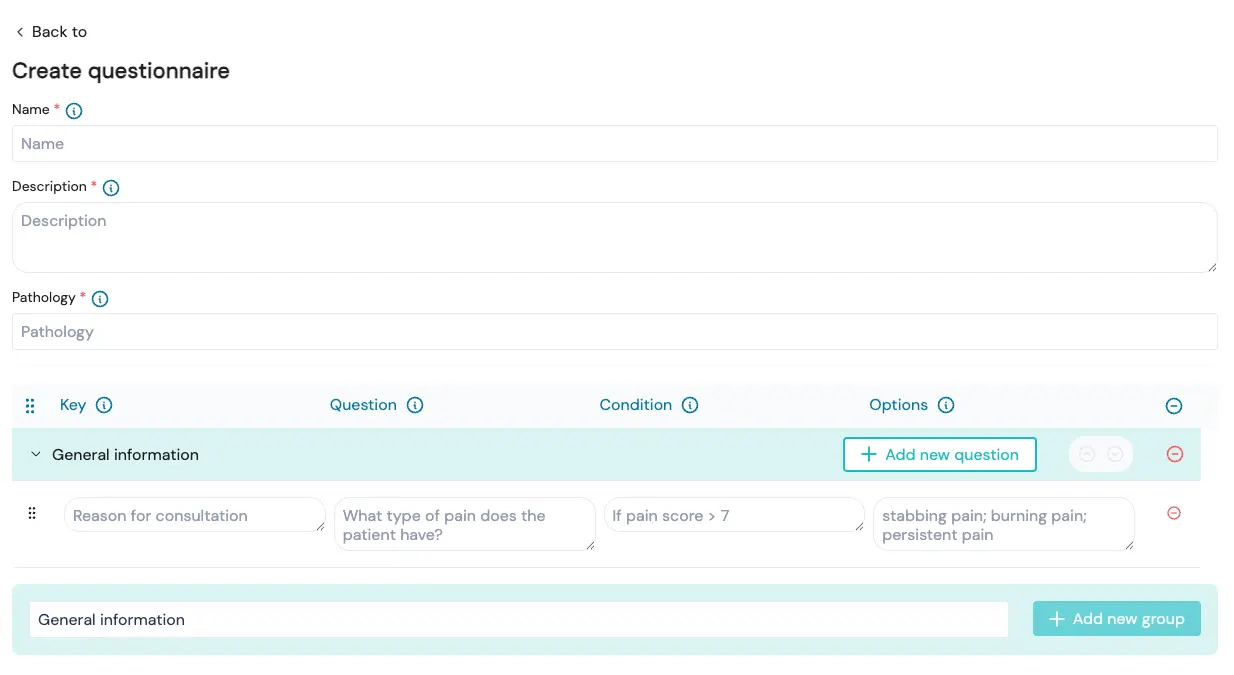Open the Options column info tooltip
Viewport: 1234px width, 675px height.
[x=946, y=405]
